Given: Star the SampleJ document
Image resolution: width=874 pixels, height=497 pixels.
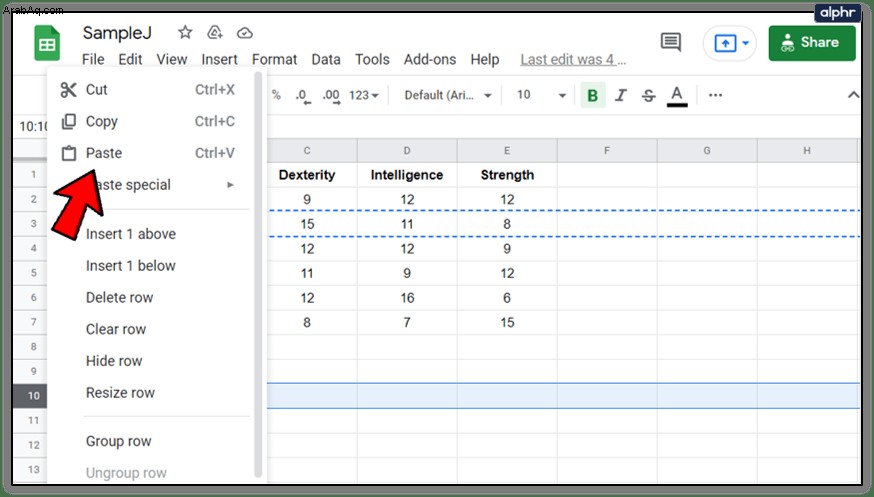Looking at the screenshot, I should (x=185, y=33).
